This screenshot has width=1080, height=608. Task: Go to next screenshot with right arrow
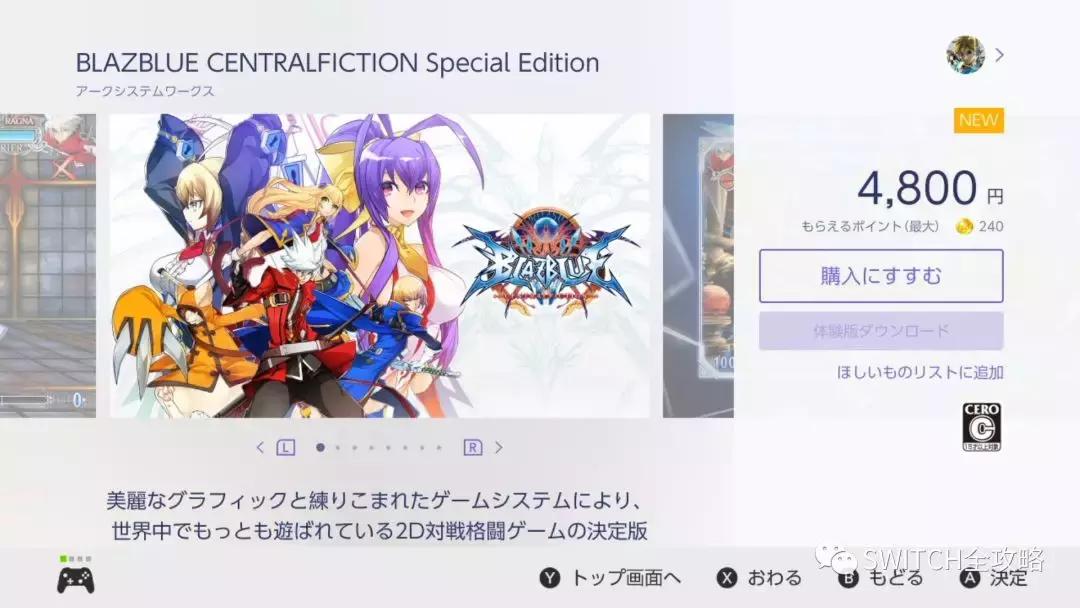click(x=499, y=448)
